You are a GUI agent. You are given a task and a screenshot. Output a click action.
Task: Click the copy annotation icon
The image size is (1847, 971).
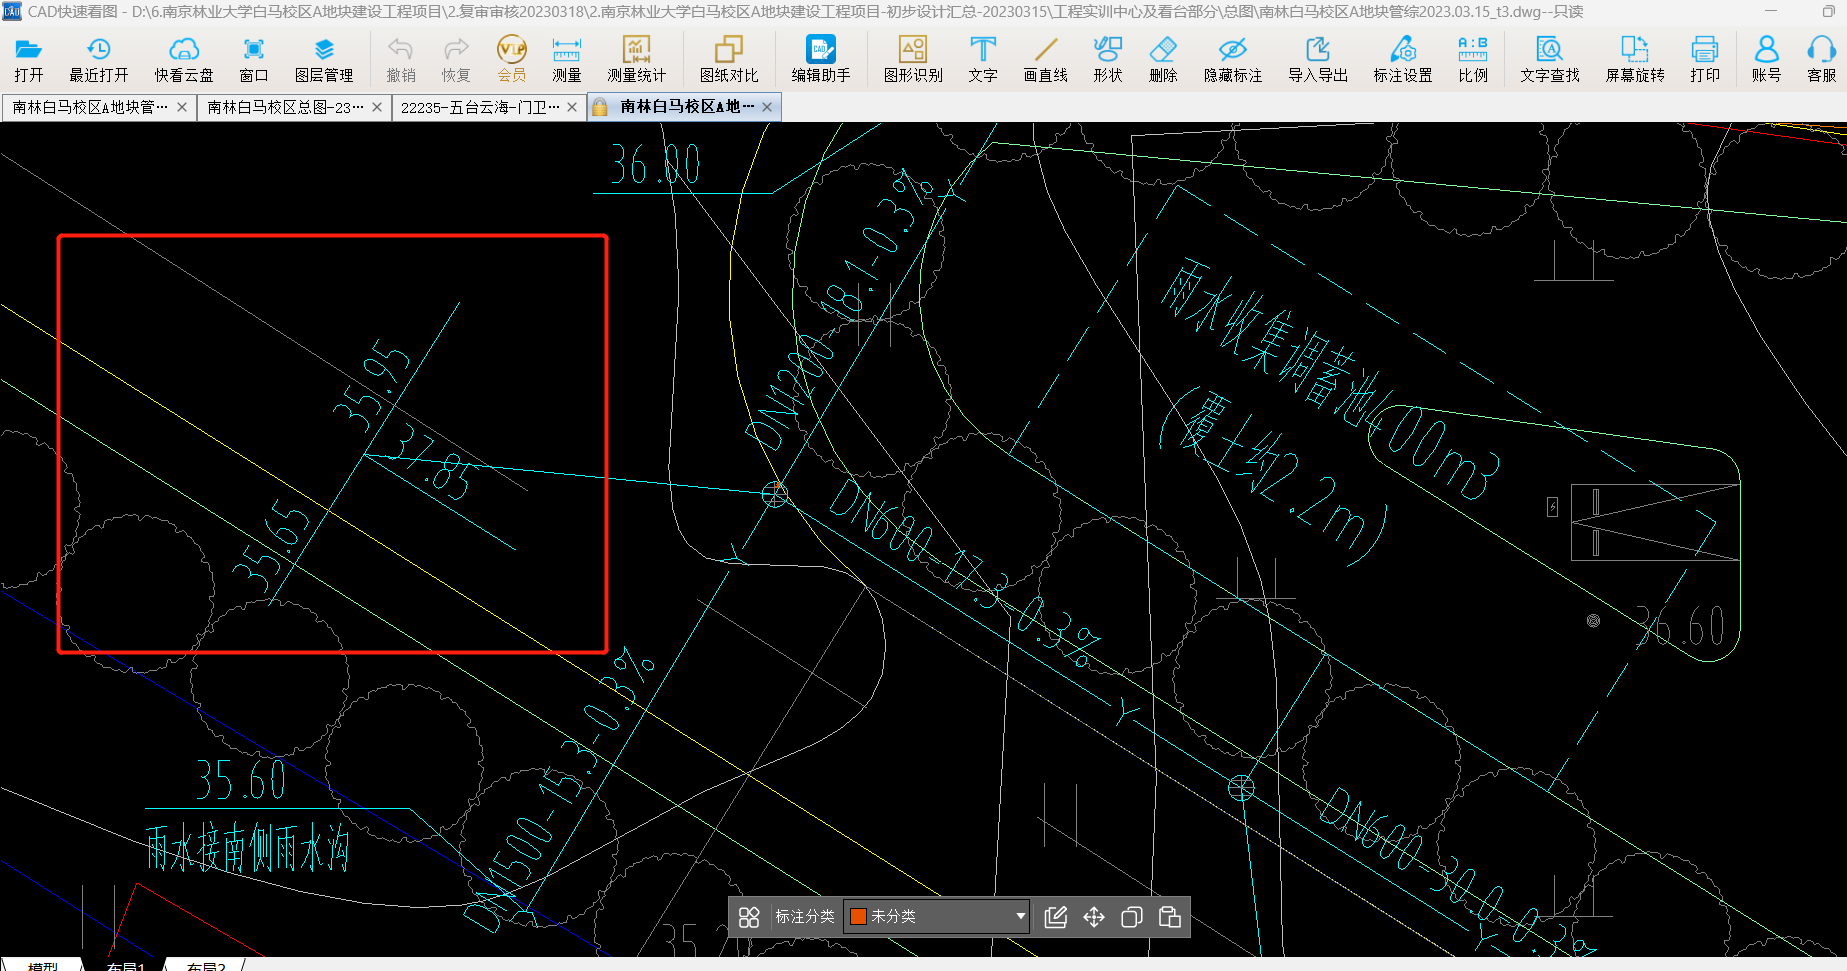(x=1132, y=917)
